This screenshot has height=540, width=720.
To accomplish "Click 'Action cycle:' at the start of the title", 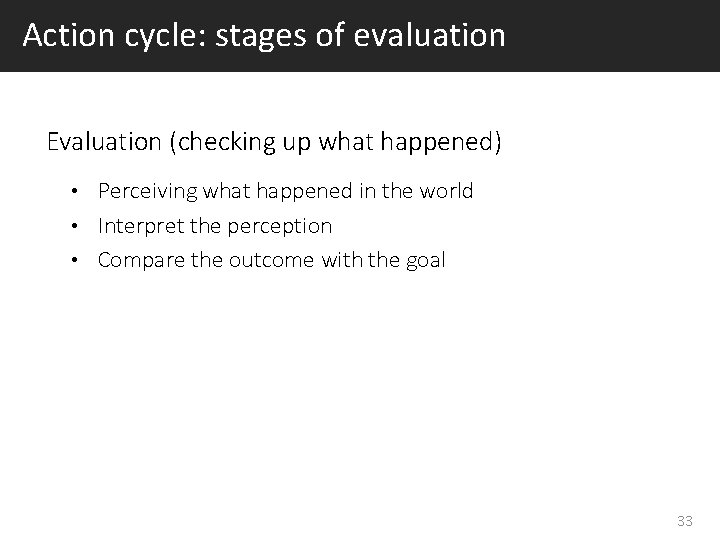I will coord(112,36).
